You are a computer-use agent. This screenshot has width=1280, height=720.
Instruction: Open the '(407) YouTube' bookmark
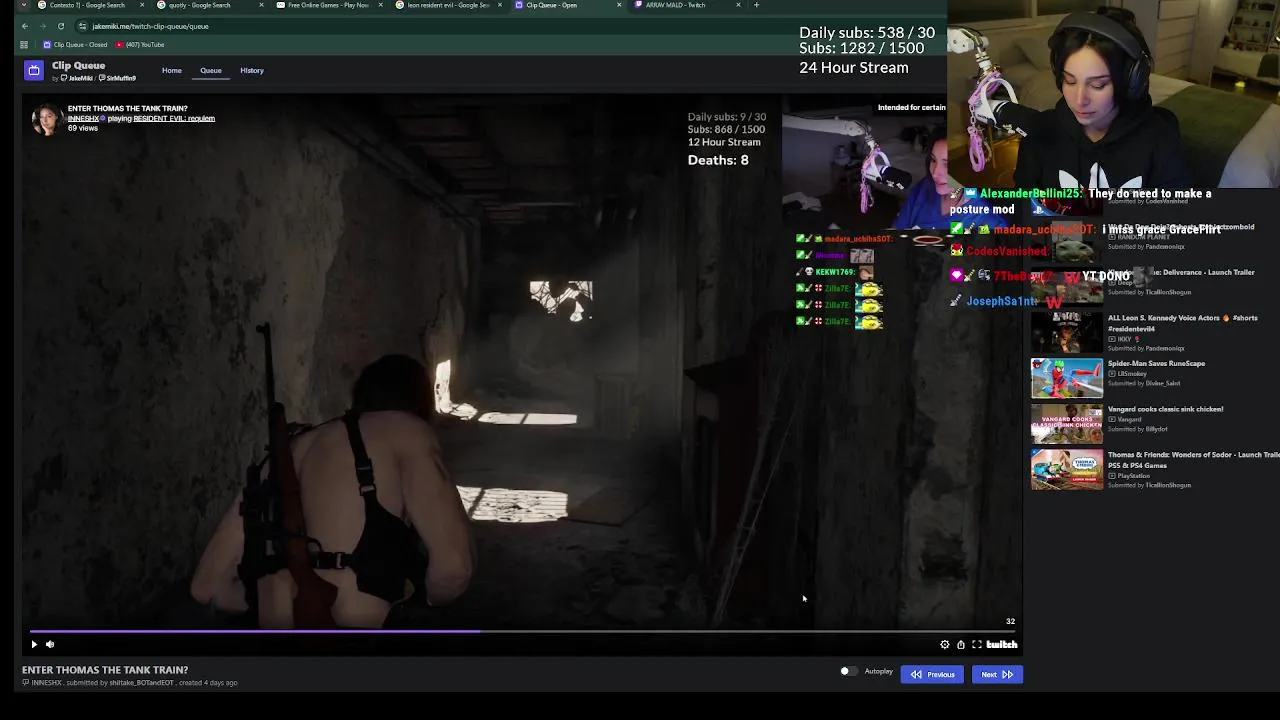(140, 45)
